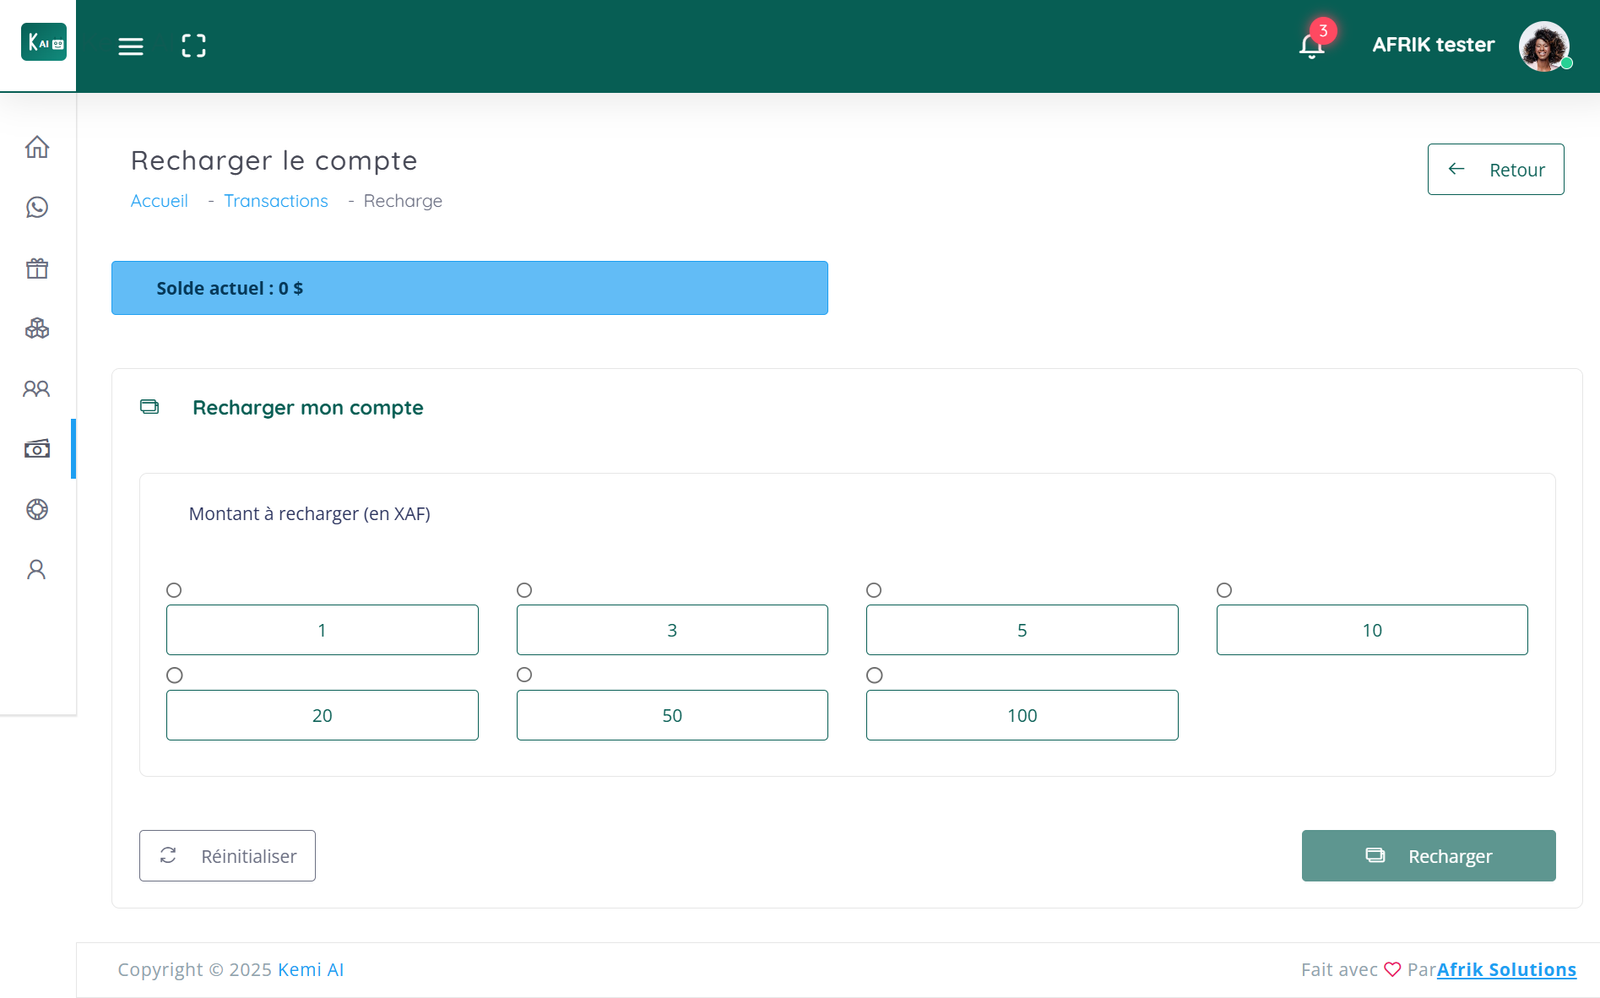Enter fullscreen mode with header icon

coord(194,46)
